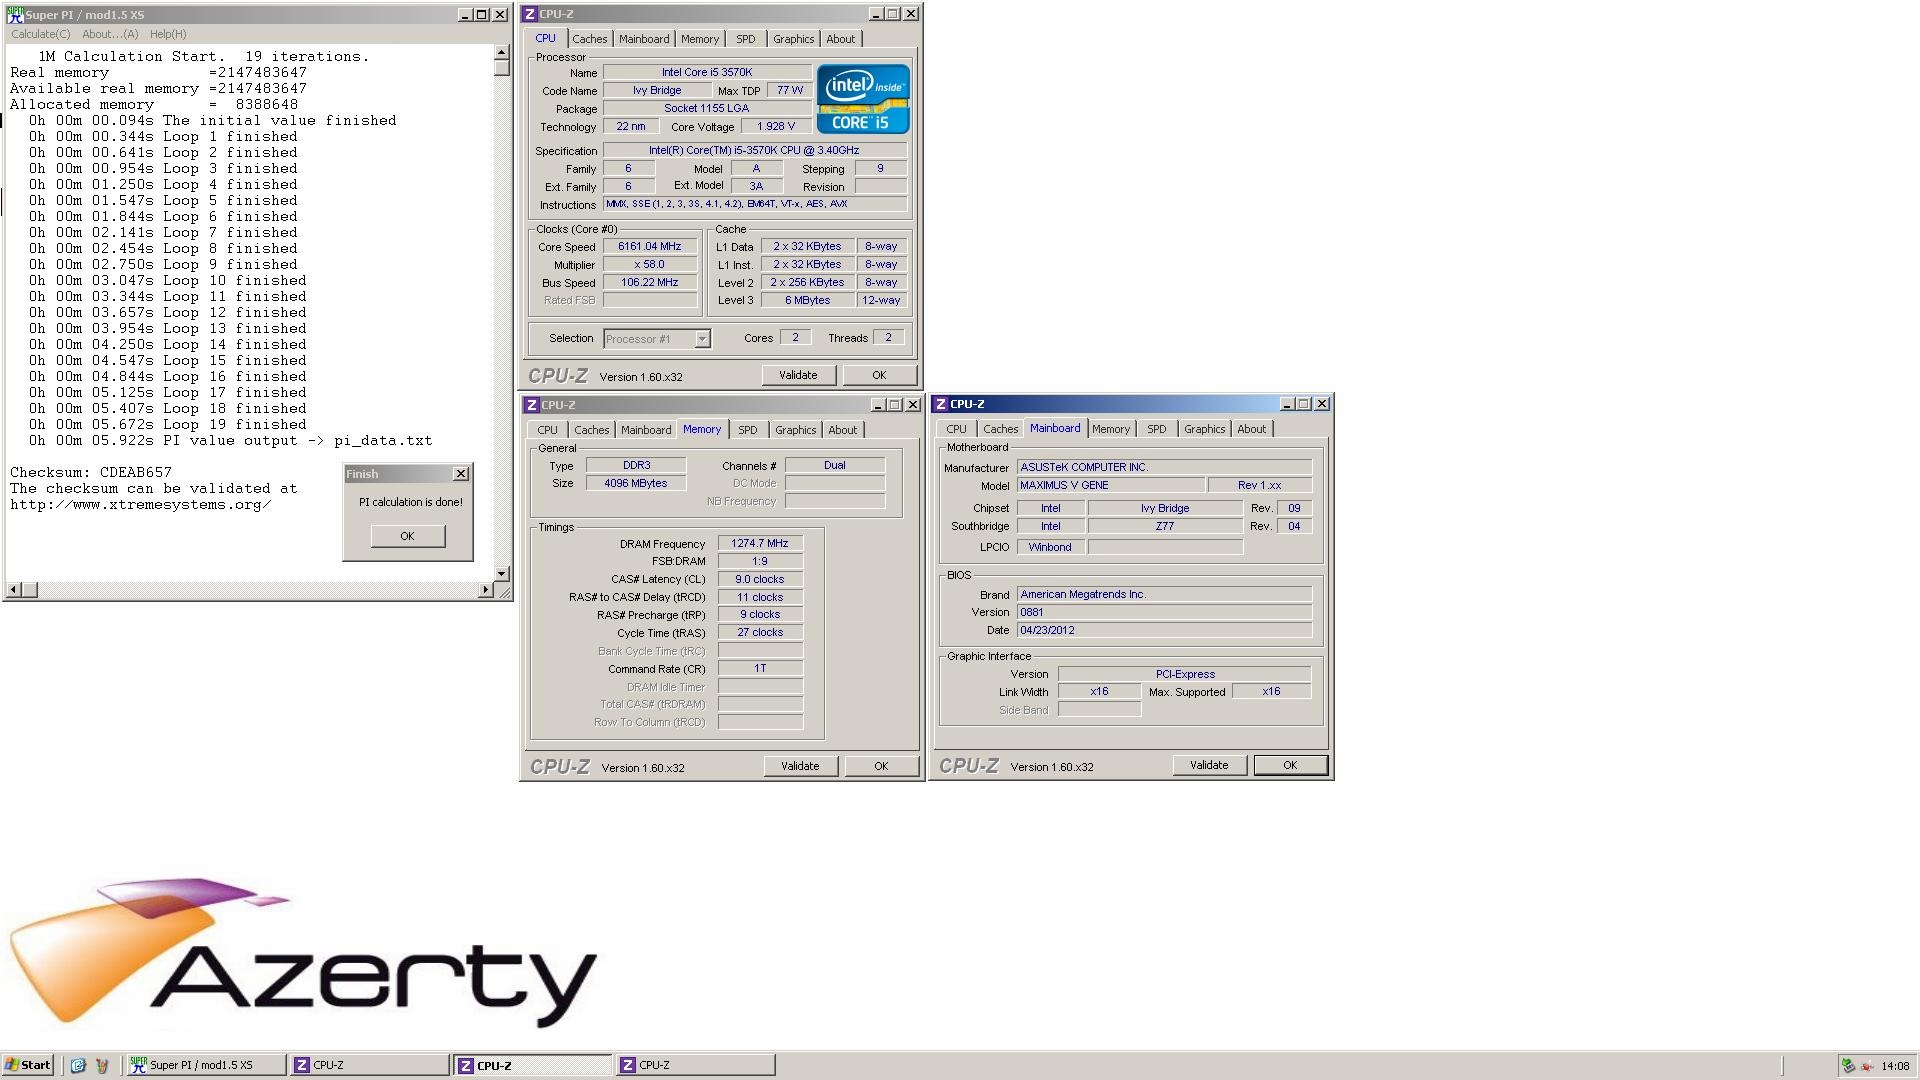Image resolution: width=1920 pixels, height=1080 pixels.
Task: Activate Super PI taskbar button
Action: click(x=204, y=1065)
